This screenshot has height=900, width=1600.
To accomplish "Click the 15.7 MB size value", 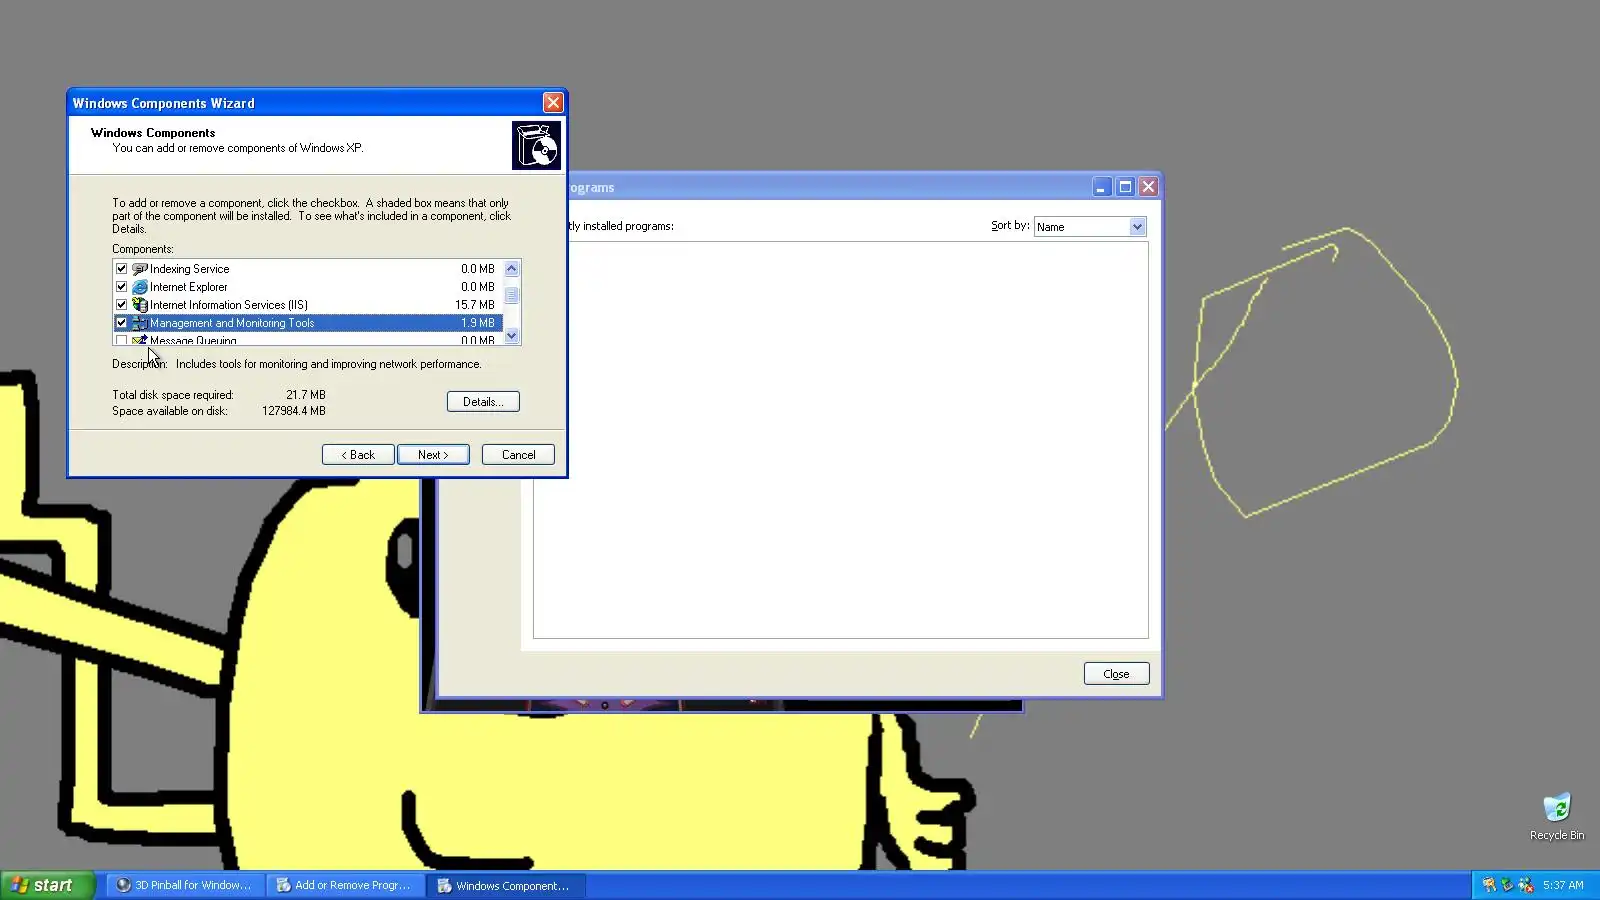I will click(x=475, y=305).
